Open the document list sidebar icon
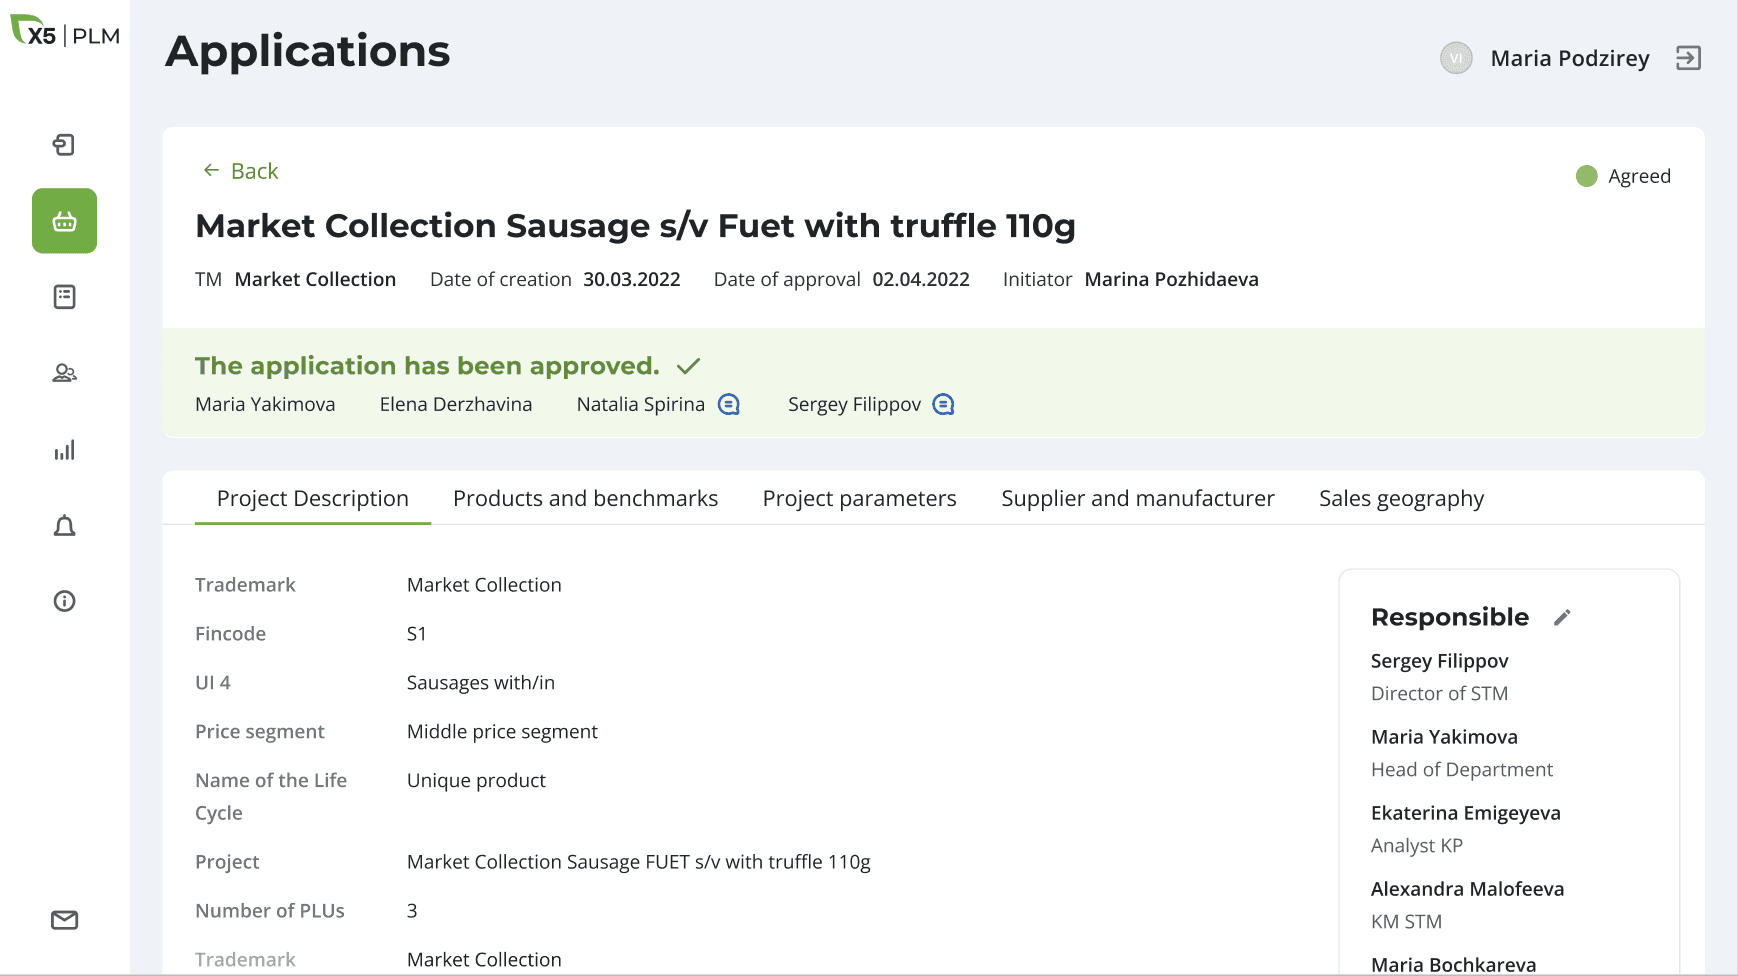The image size is (1738, 976). pyautogui.click(x=64, y=297)
